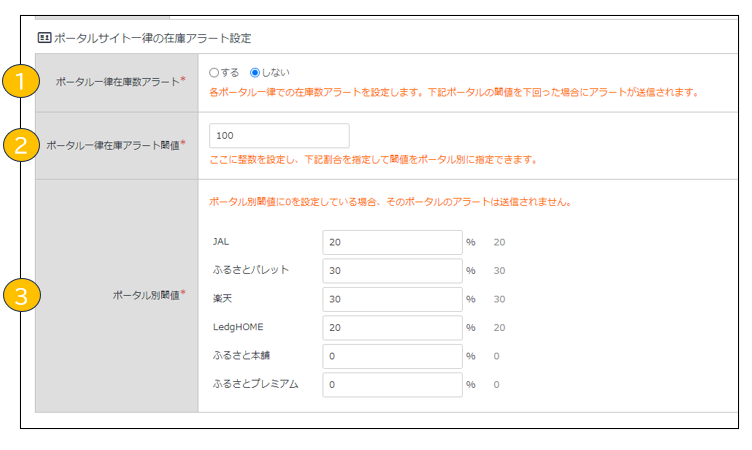Screen dimensions: 752x450
Task: Select the ふるさと本舗 threshold input
Action: pos(392,356)
